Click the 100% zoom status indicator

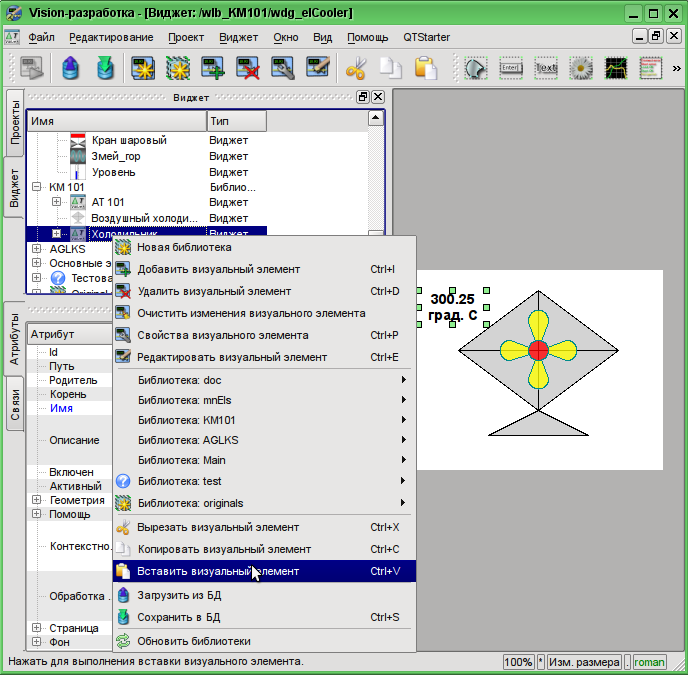pyautogui.click(x=518, y=662)
